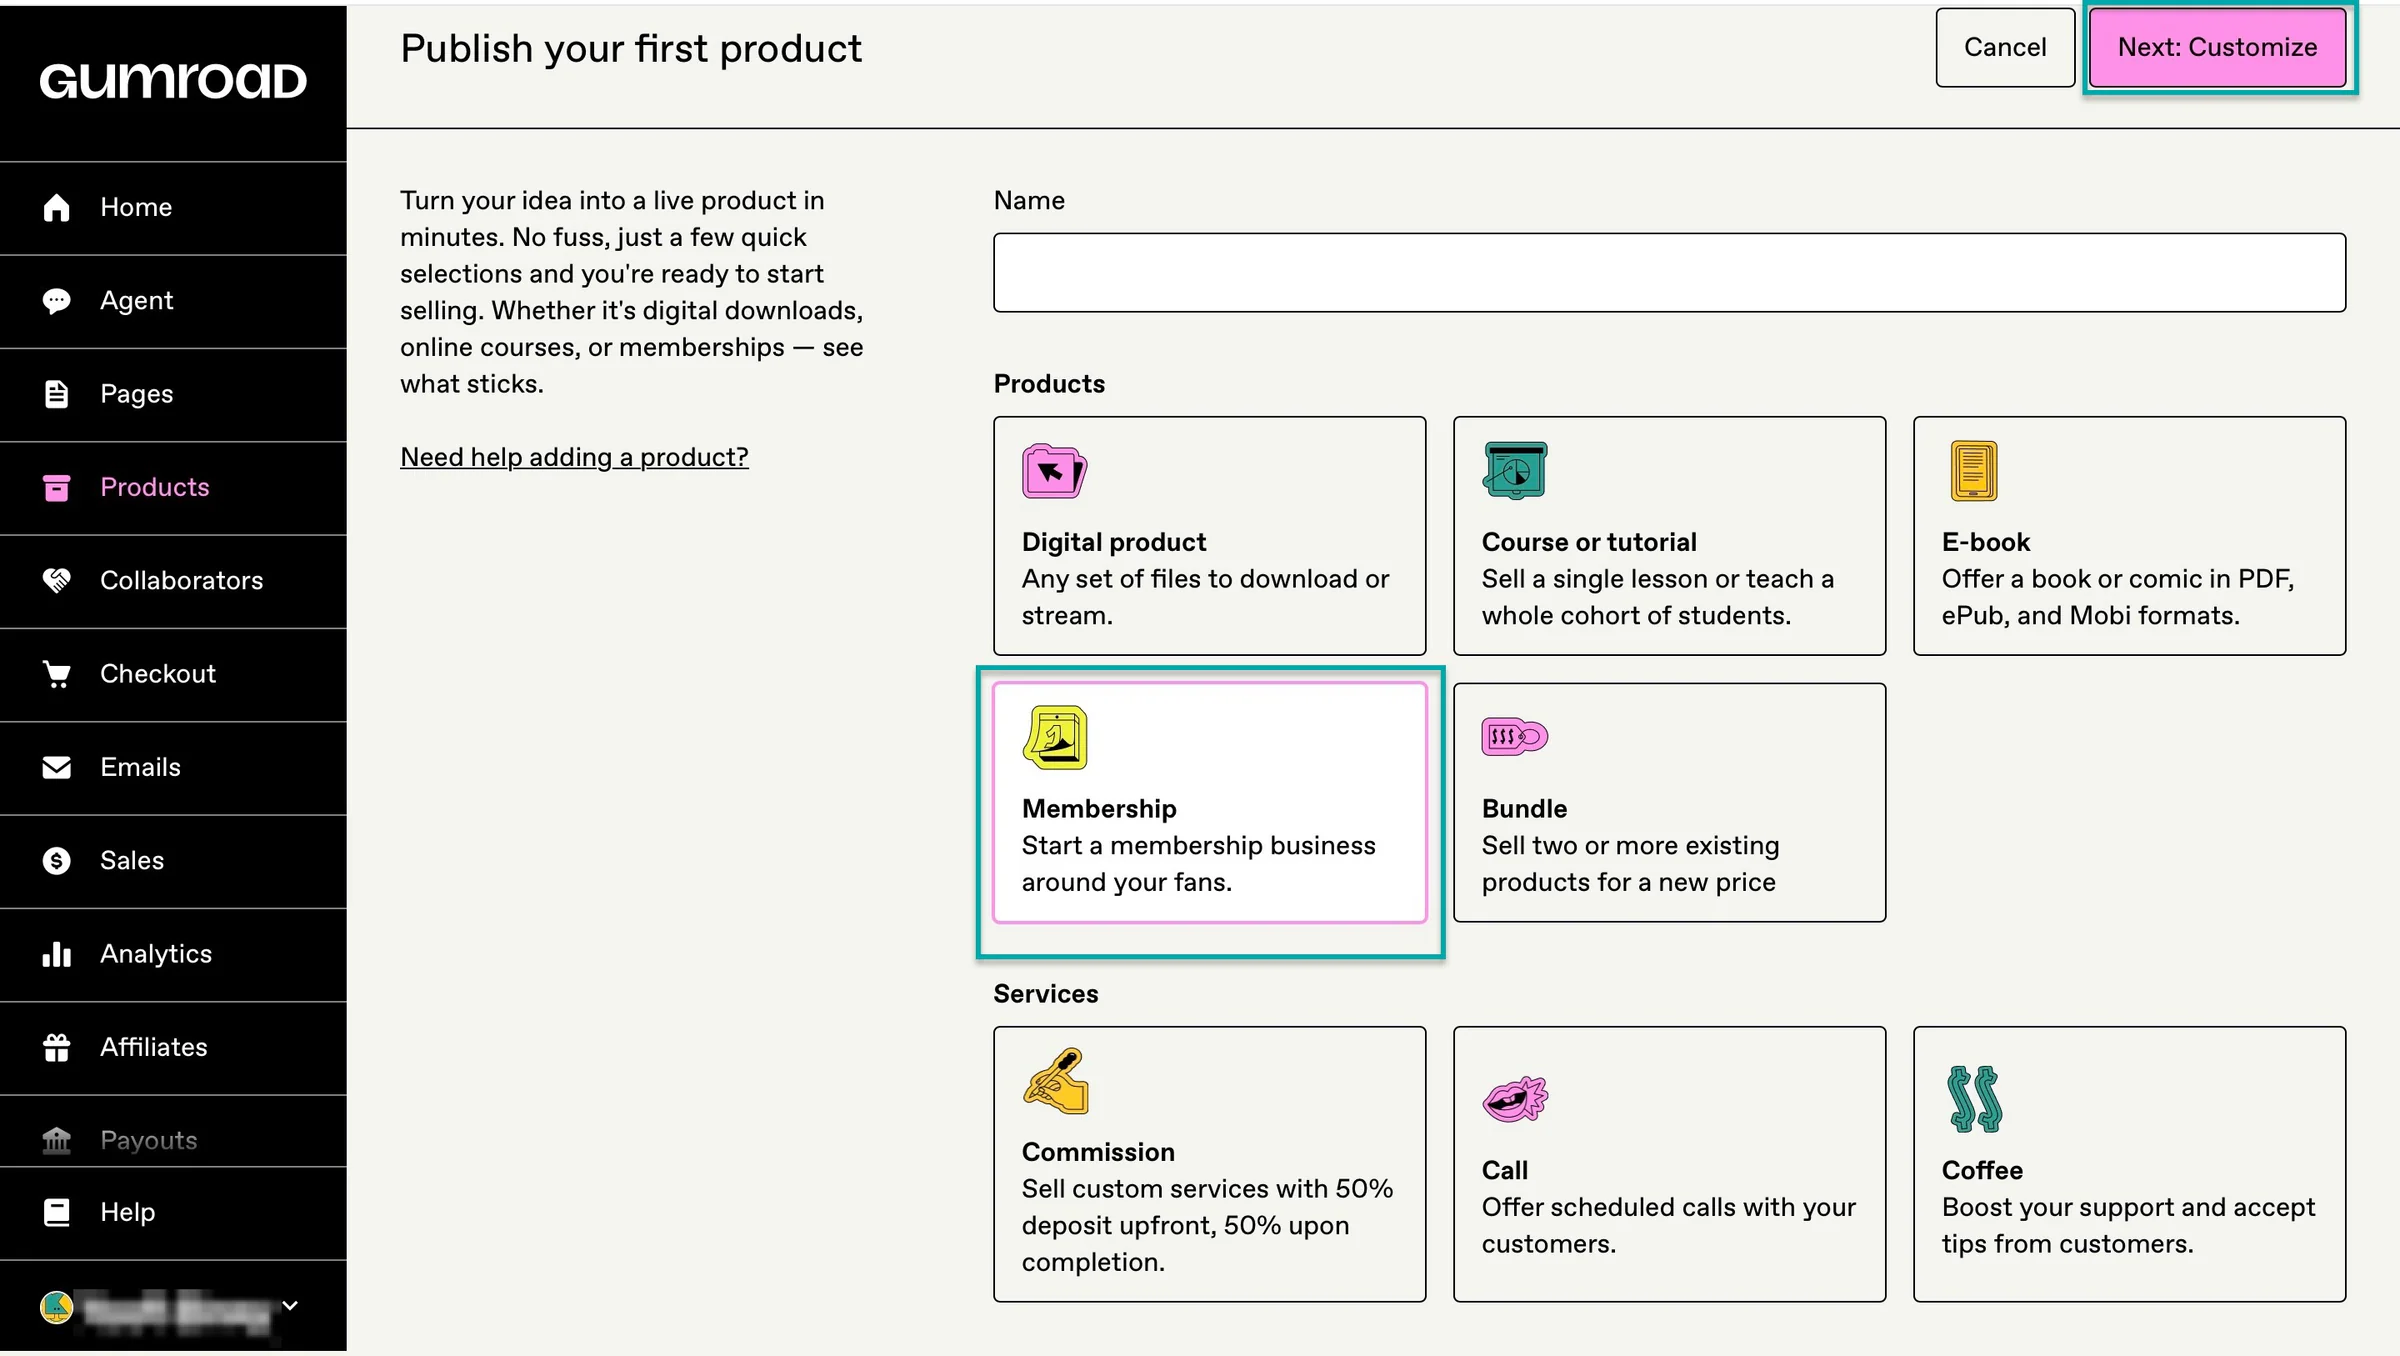Focus the product Name input field
Screen dimensions: 2400x1356
click(1669, 273)
